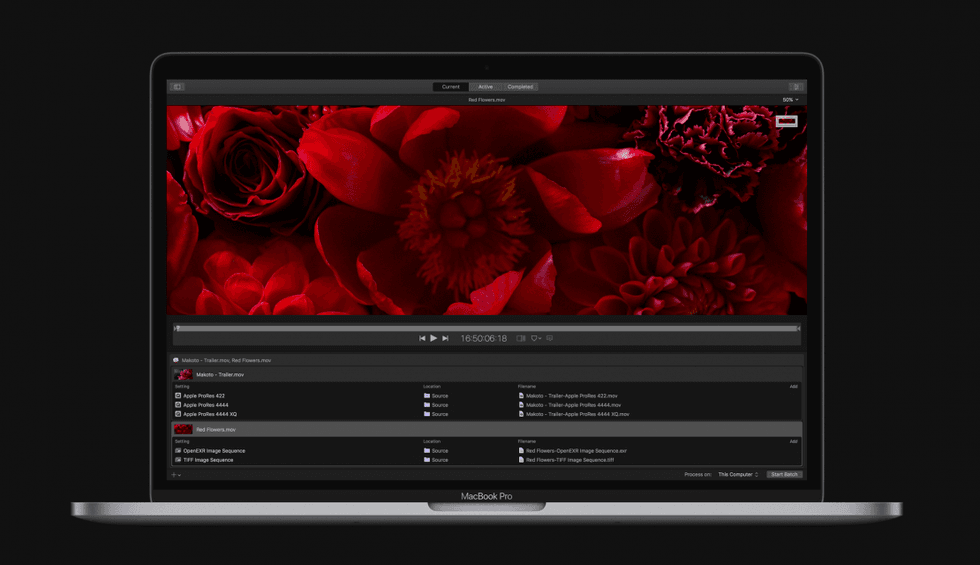The image size is (980, 565).
Task: Play the Red Flowers preview
Action: tap(434, 338)
